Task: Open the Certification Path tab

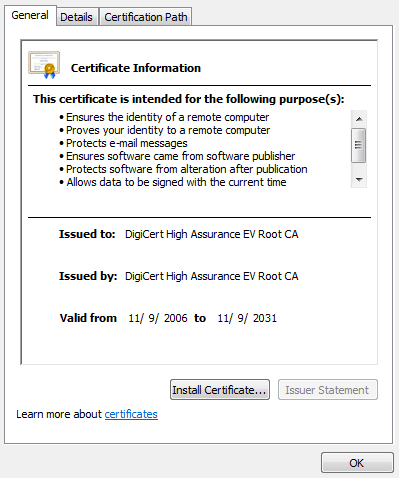Action: (x=146, y=17)
